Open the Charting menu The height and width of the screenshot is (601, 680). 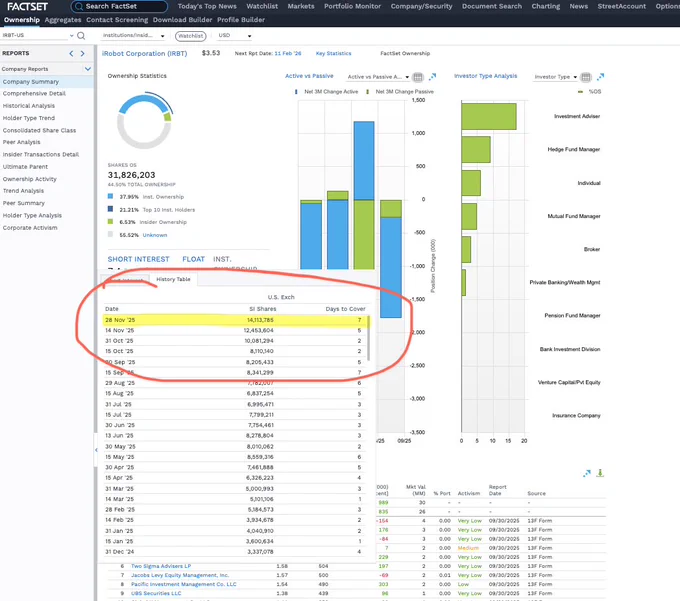coord(546,6)
